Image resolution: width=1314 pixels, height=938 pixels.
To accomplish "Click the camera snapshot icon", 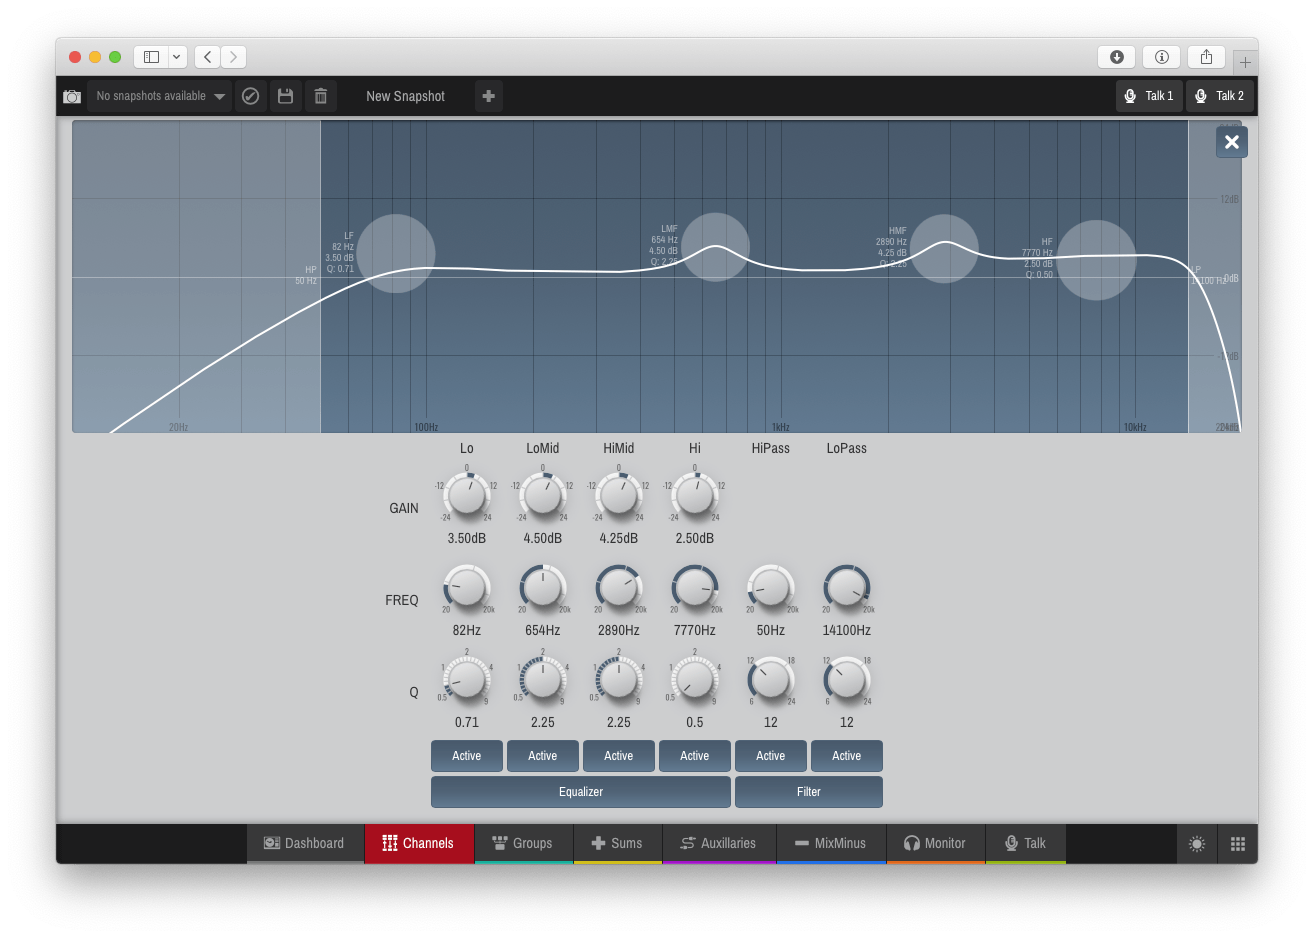I will point(72,97).
